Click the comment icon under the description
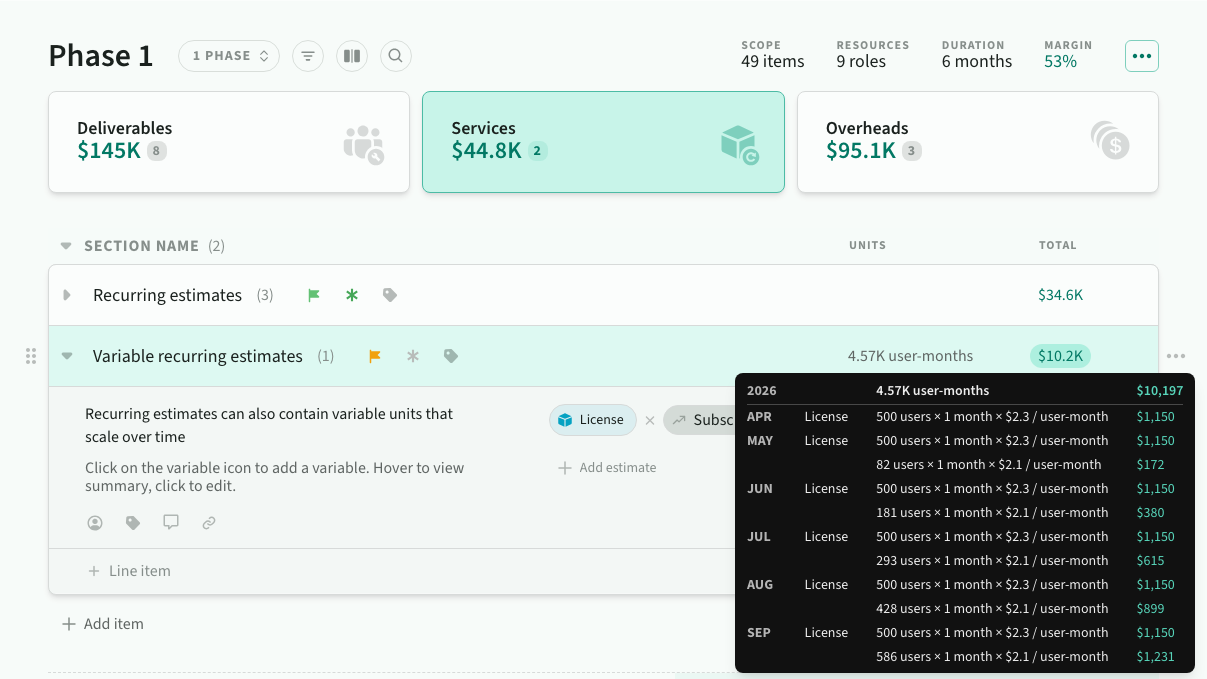 click(171, 522)
